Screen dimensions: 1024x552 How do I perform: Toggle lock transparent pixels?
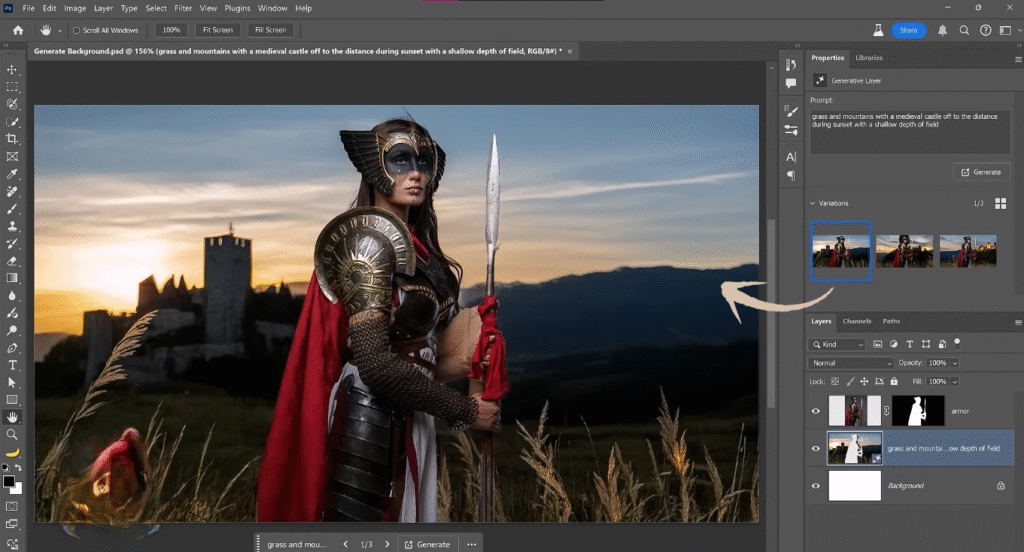(x=835, y=382)
